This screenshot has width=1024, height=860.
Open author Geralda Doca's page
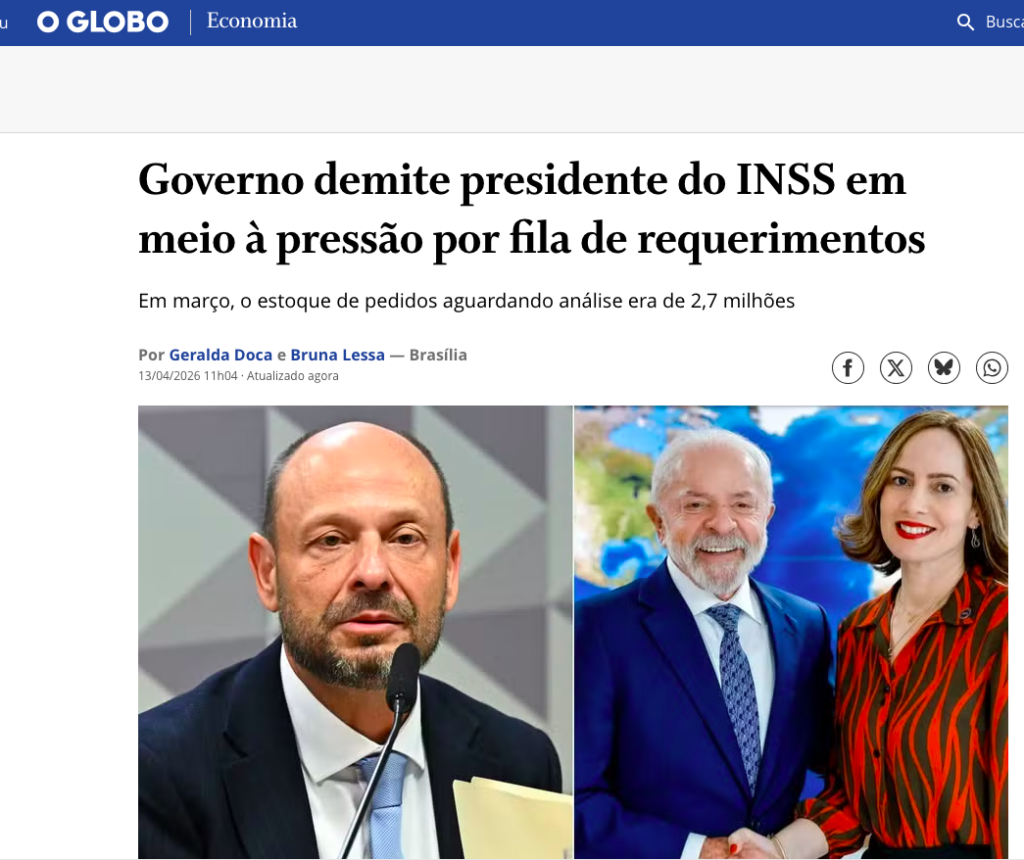pyautogui.click(x=221, y=355)
